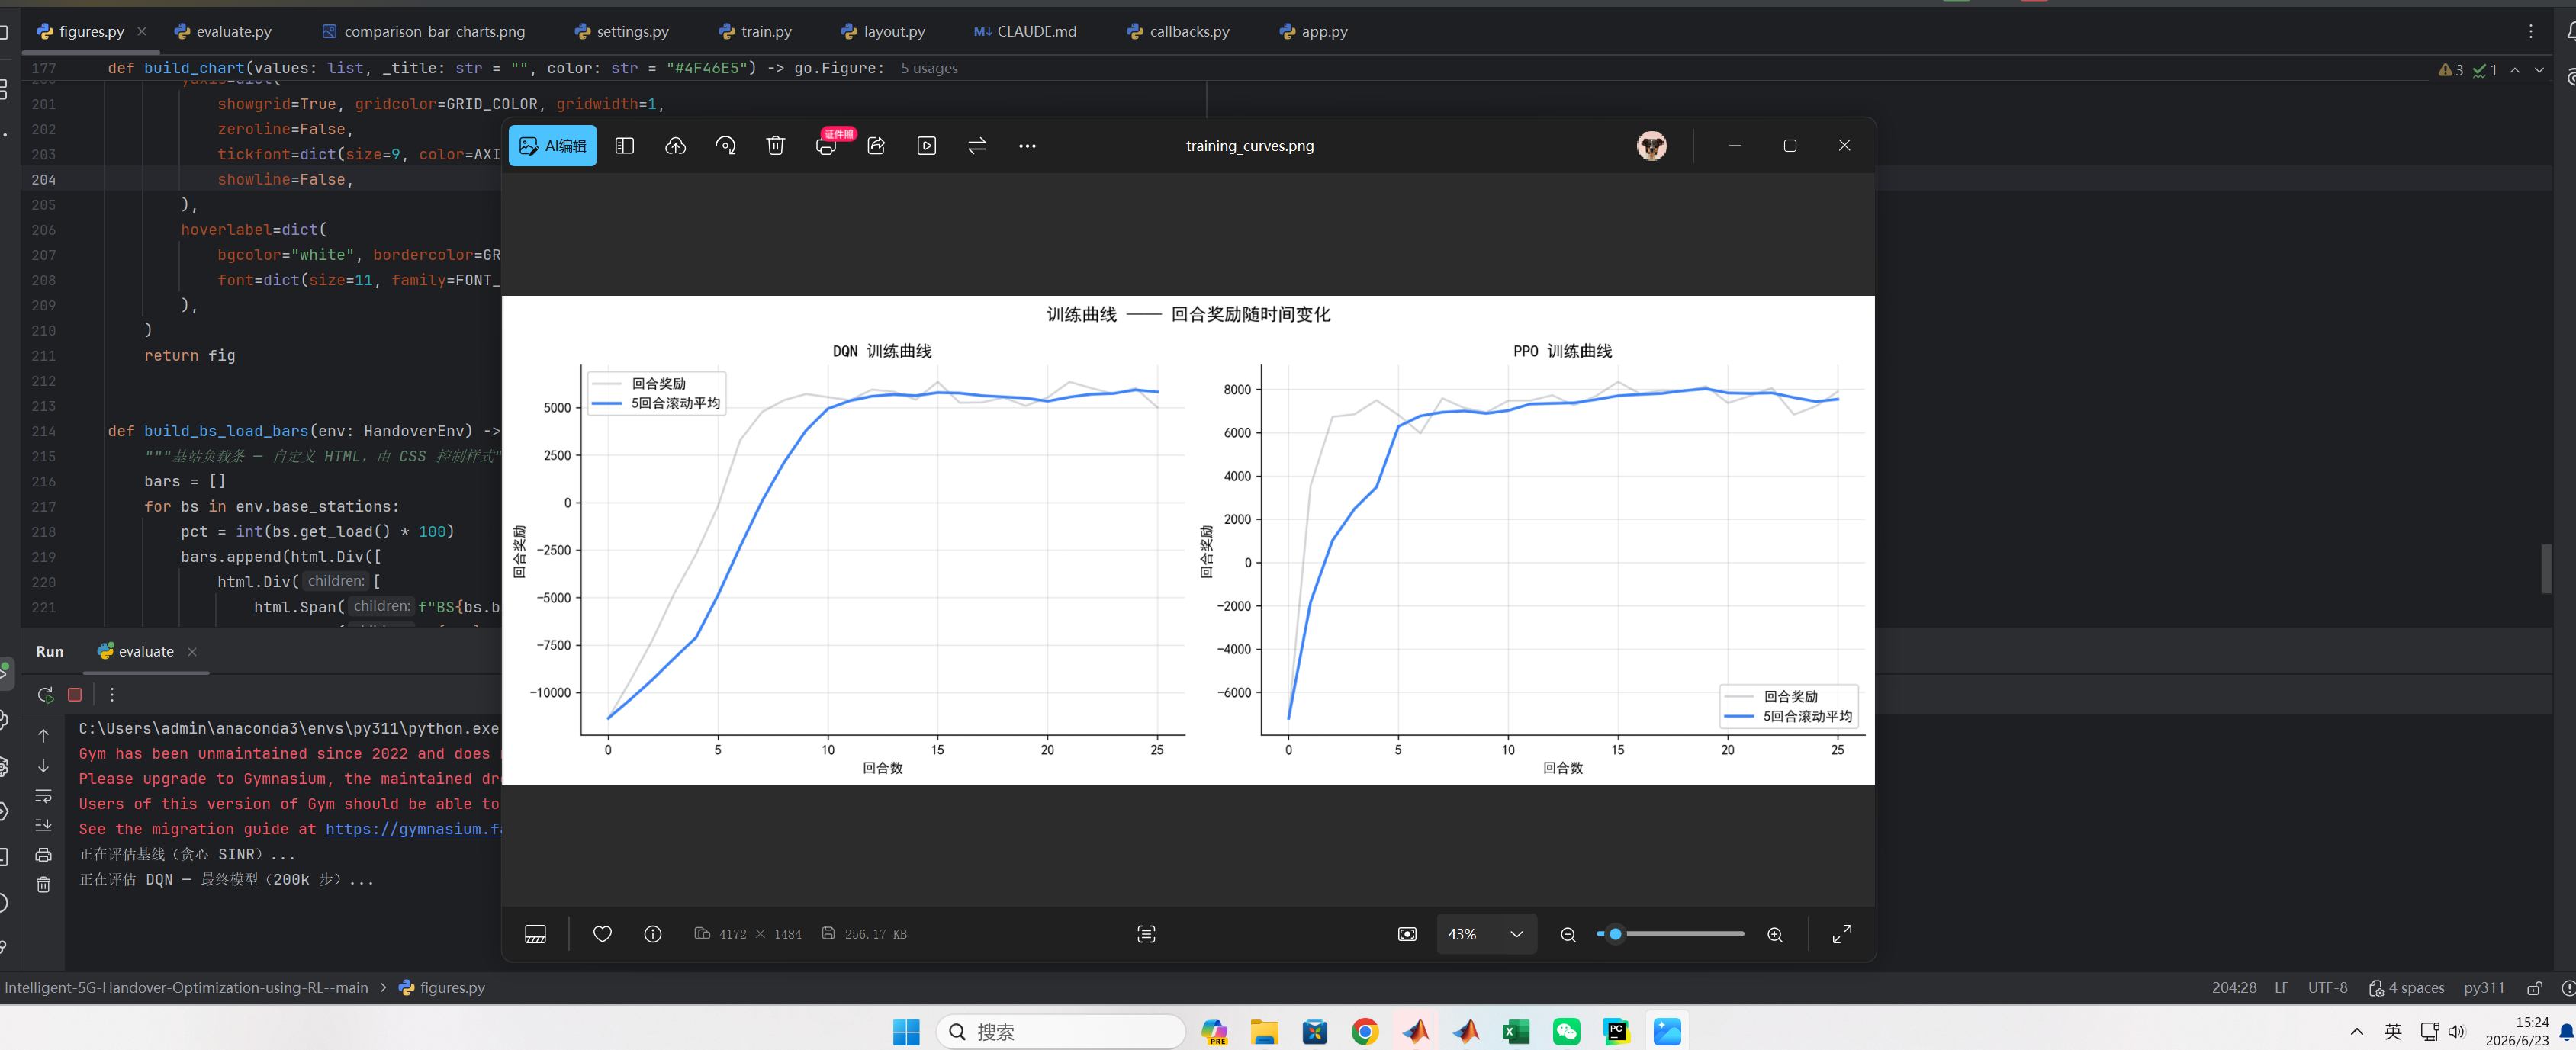This screenshot has height=1050, width=2576.
Task: Open Run toolbar more options menu
Action: point(112,695)
